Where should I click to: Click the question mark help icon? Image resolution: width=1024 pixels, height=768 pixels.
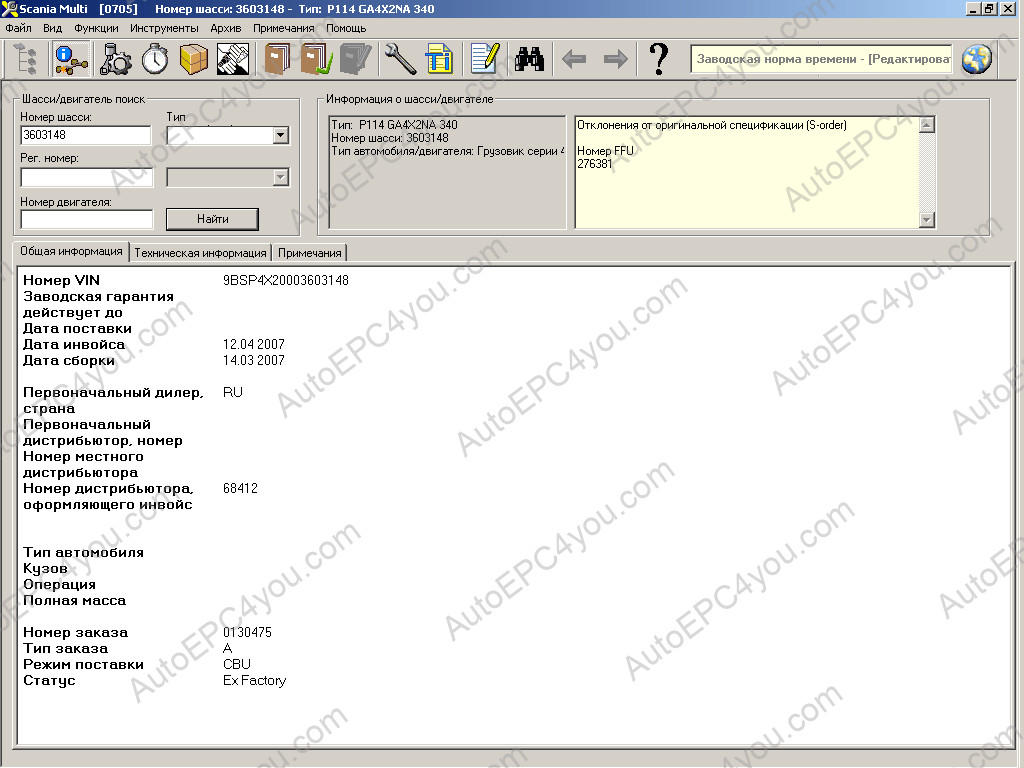[x=658, y=59]
